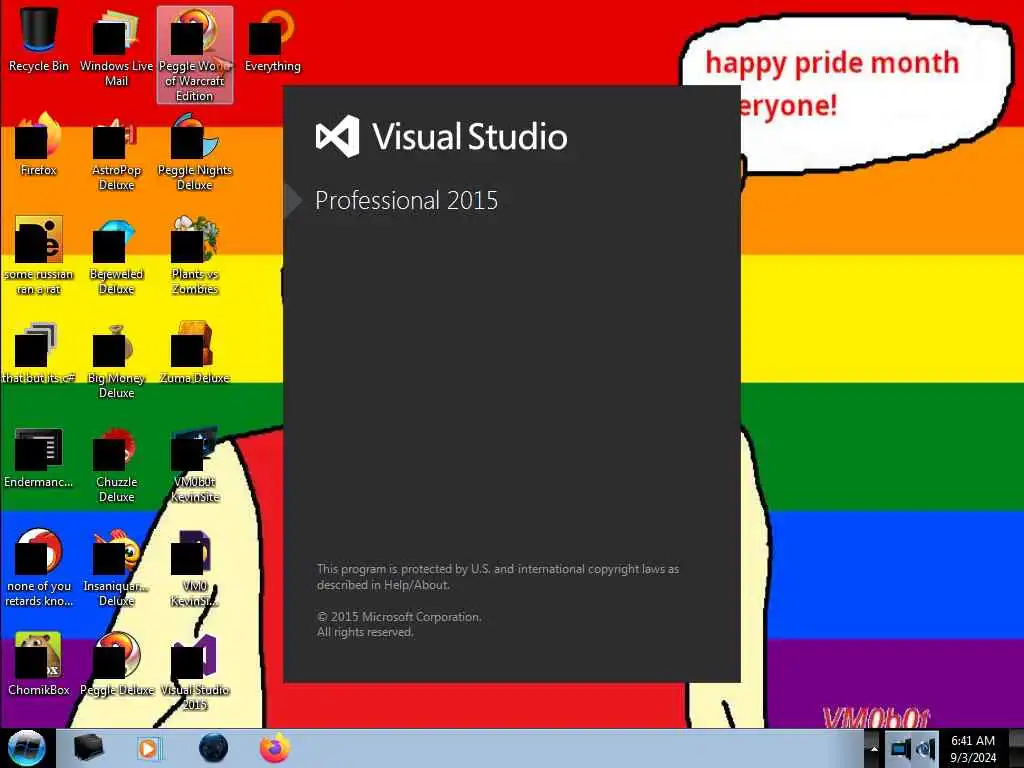Select the Peggle Deluxe desktop icon
Image resolution: width=1024 pixels, height=768 pixels.
[x=116, y=664]
